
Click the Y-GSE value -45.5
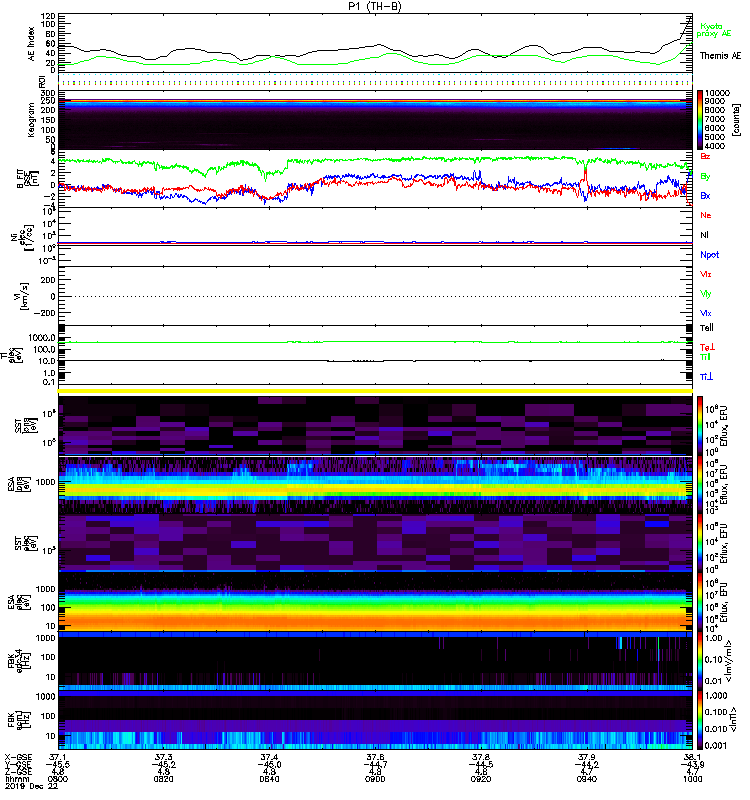tap(58, 765)
